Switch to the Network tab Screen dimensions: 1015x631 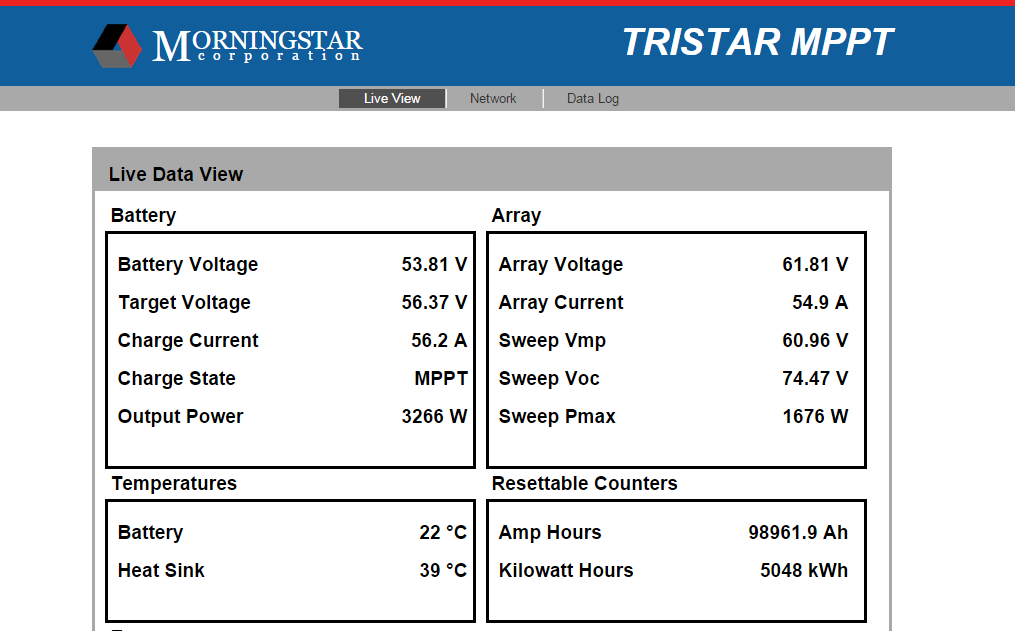[493, 98]
